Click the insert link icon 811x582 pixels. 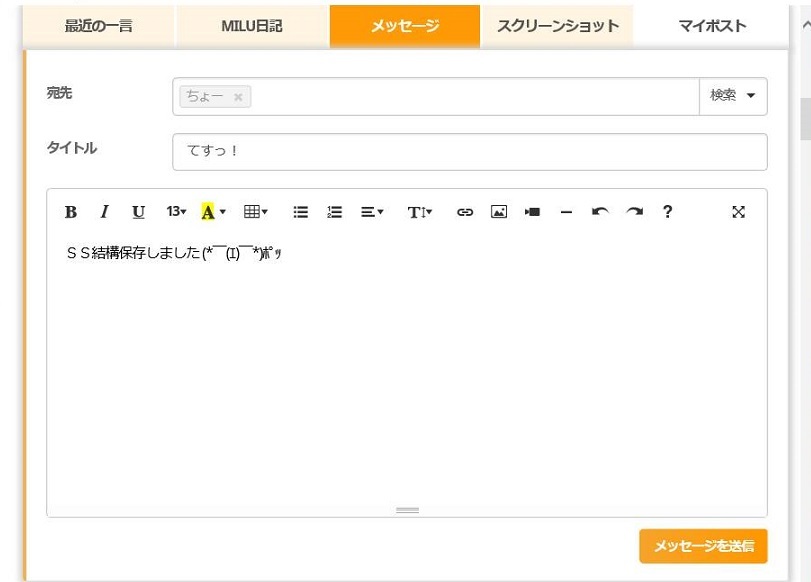464,212
